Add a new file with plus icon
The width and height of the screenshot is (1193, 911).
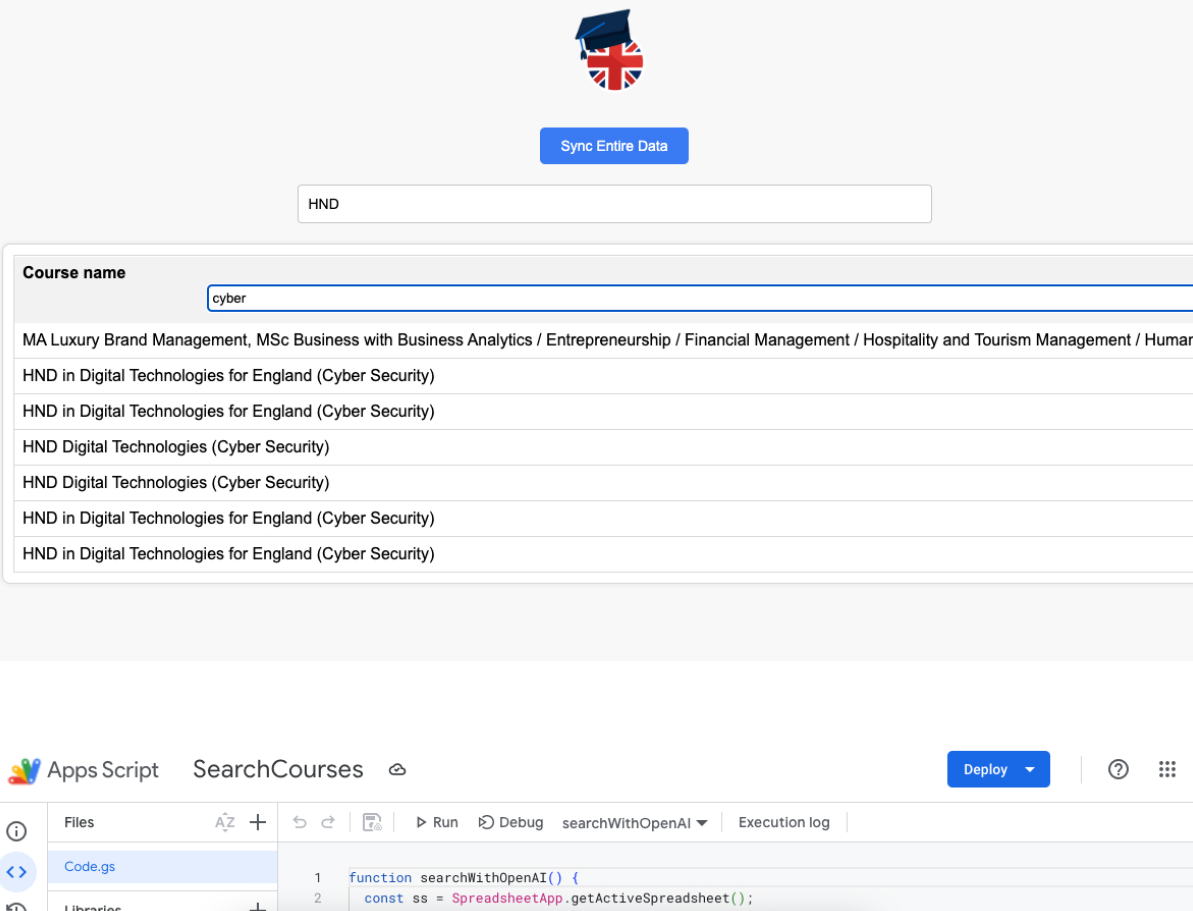coord(258,822)
